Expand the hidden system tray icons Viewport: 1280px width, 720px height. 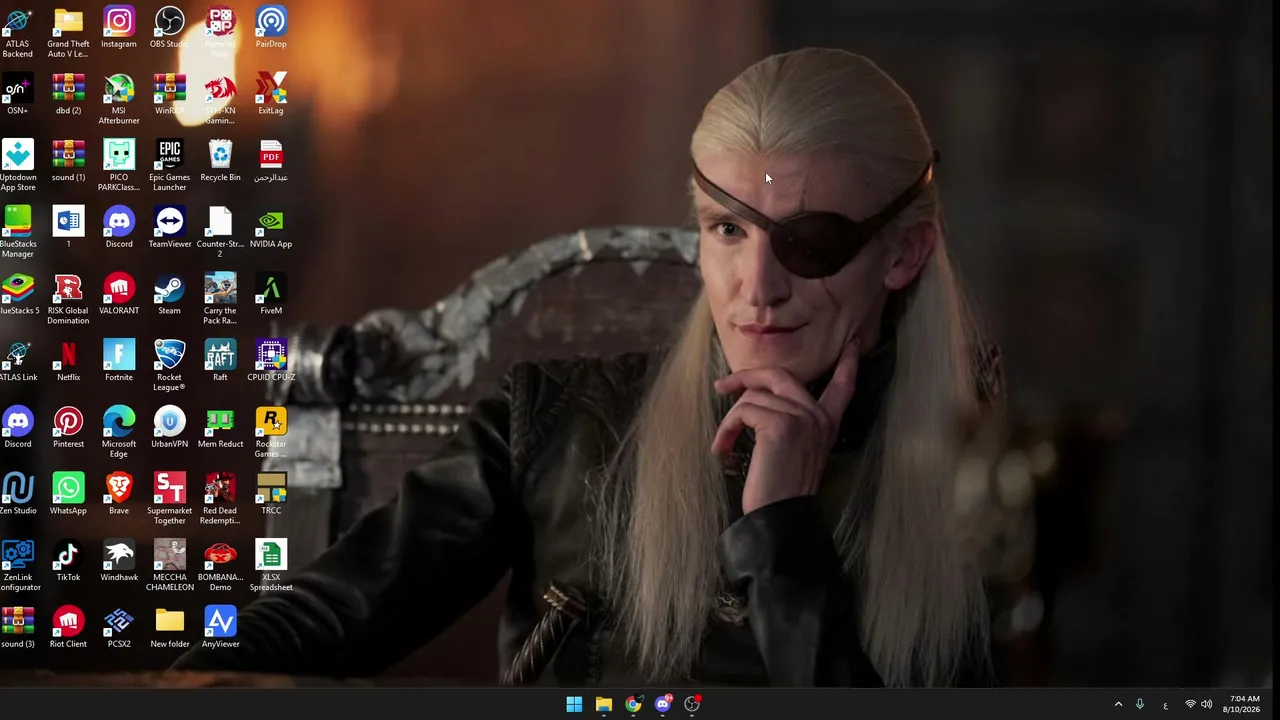pyautogui.click(x=1118, y=704)
